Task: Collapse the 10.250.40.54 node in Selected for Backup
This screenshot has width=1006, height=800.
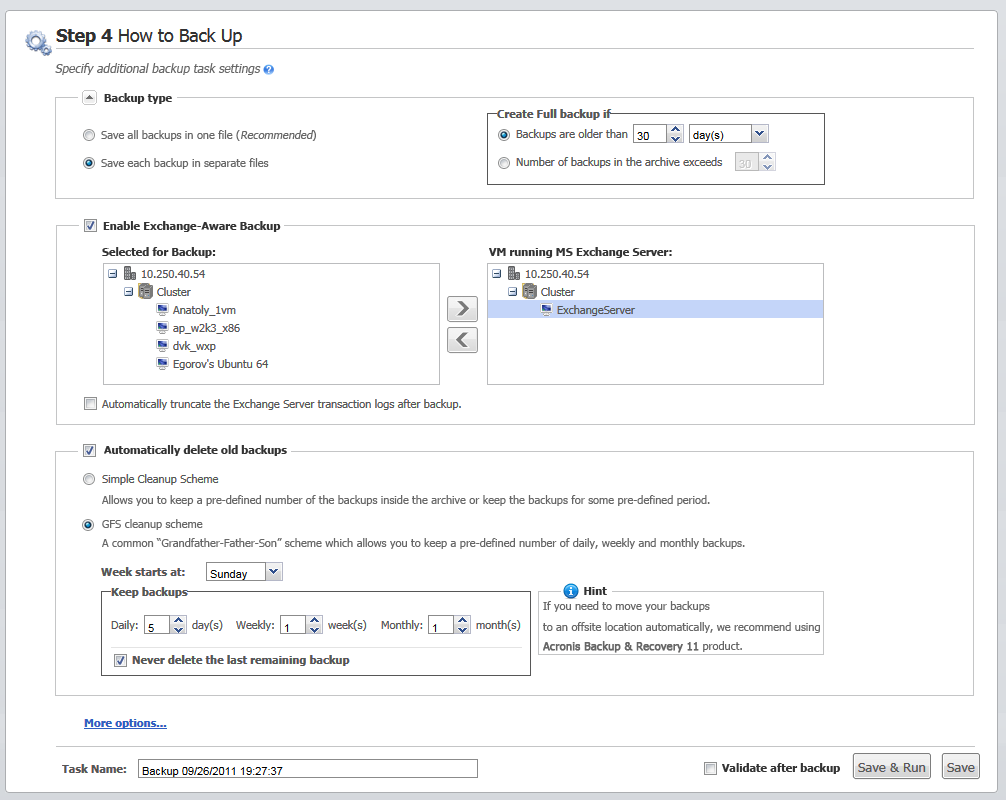Action: [x=112, y=274]
